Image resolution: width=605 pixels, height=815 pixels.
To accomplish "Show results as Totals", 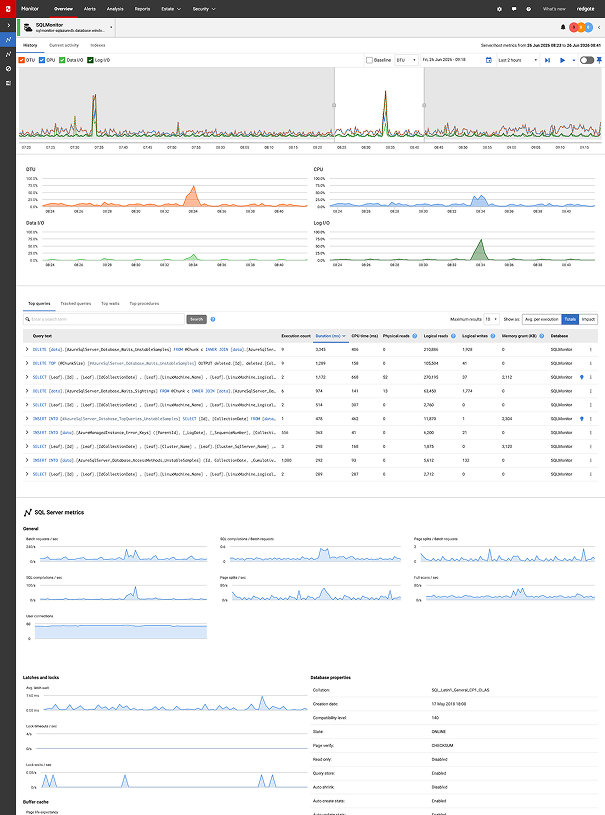I will point(570,319).
